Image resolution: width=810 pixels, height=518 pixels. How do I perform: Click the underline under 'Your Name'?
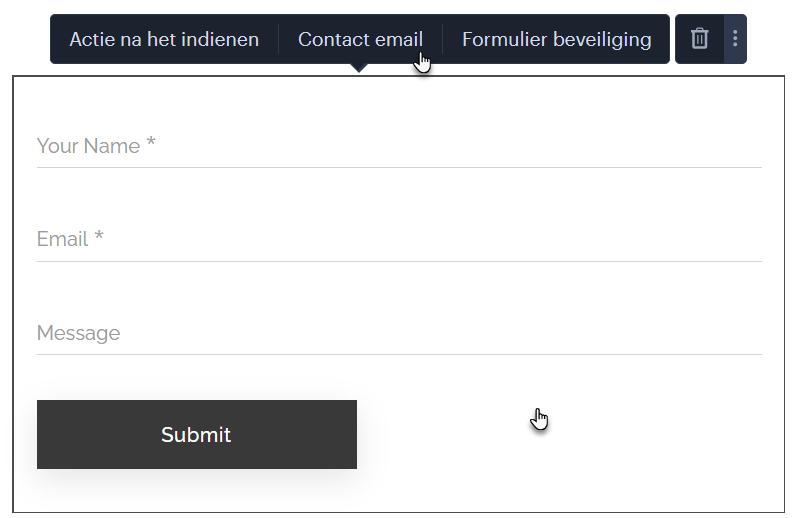tap(400, 167)
